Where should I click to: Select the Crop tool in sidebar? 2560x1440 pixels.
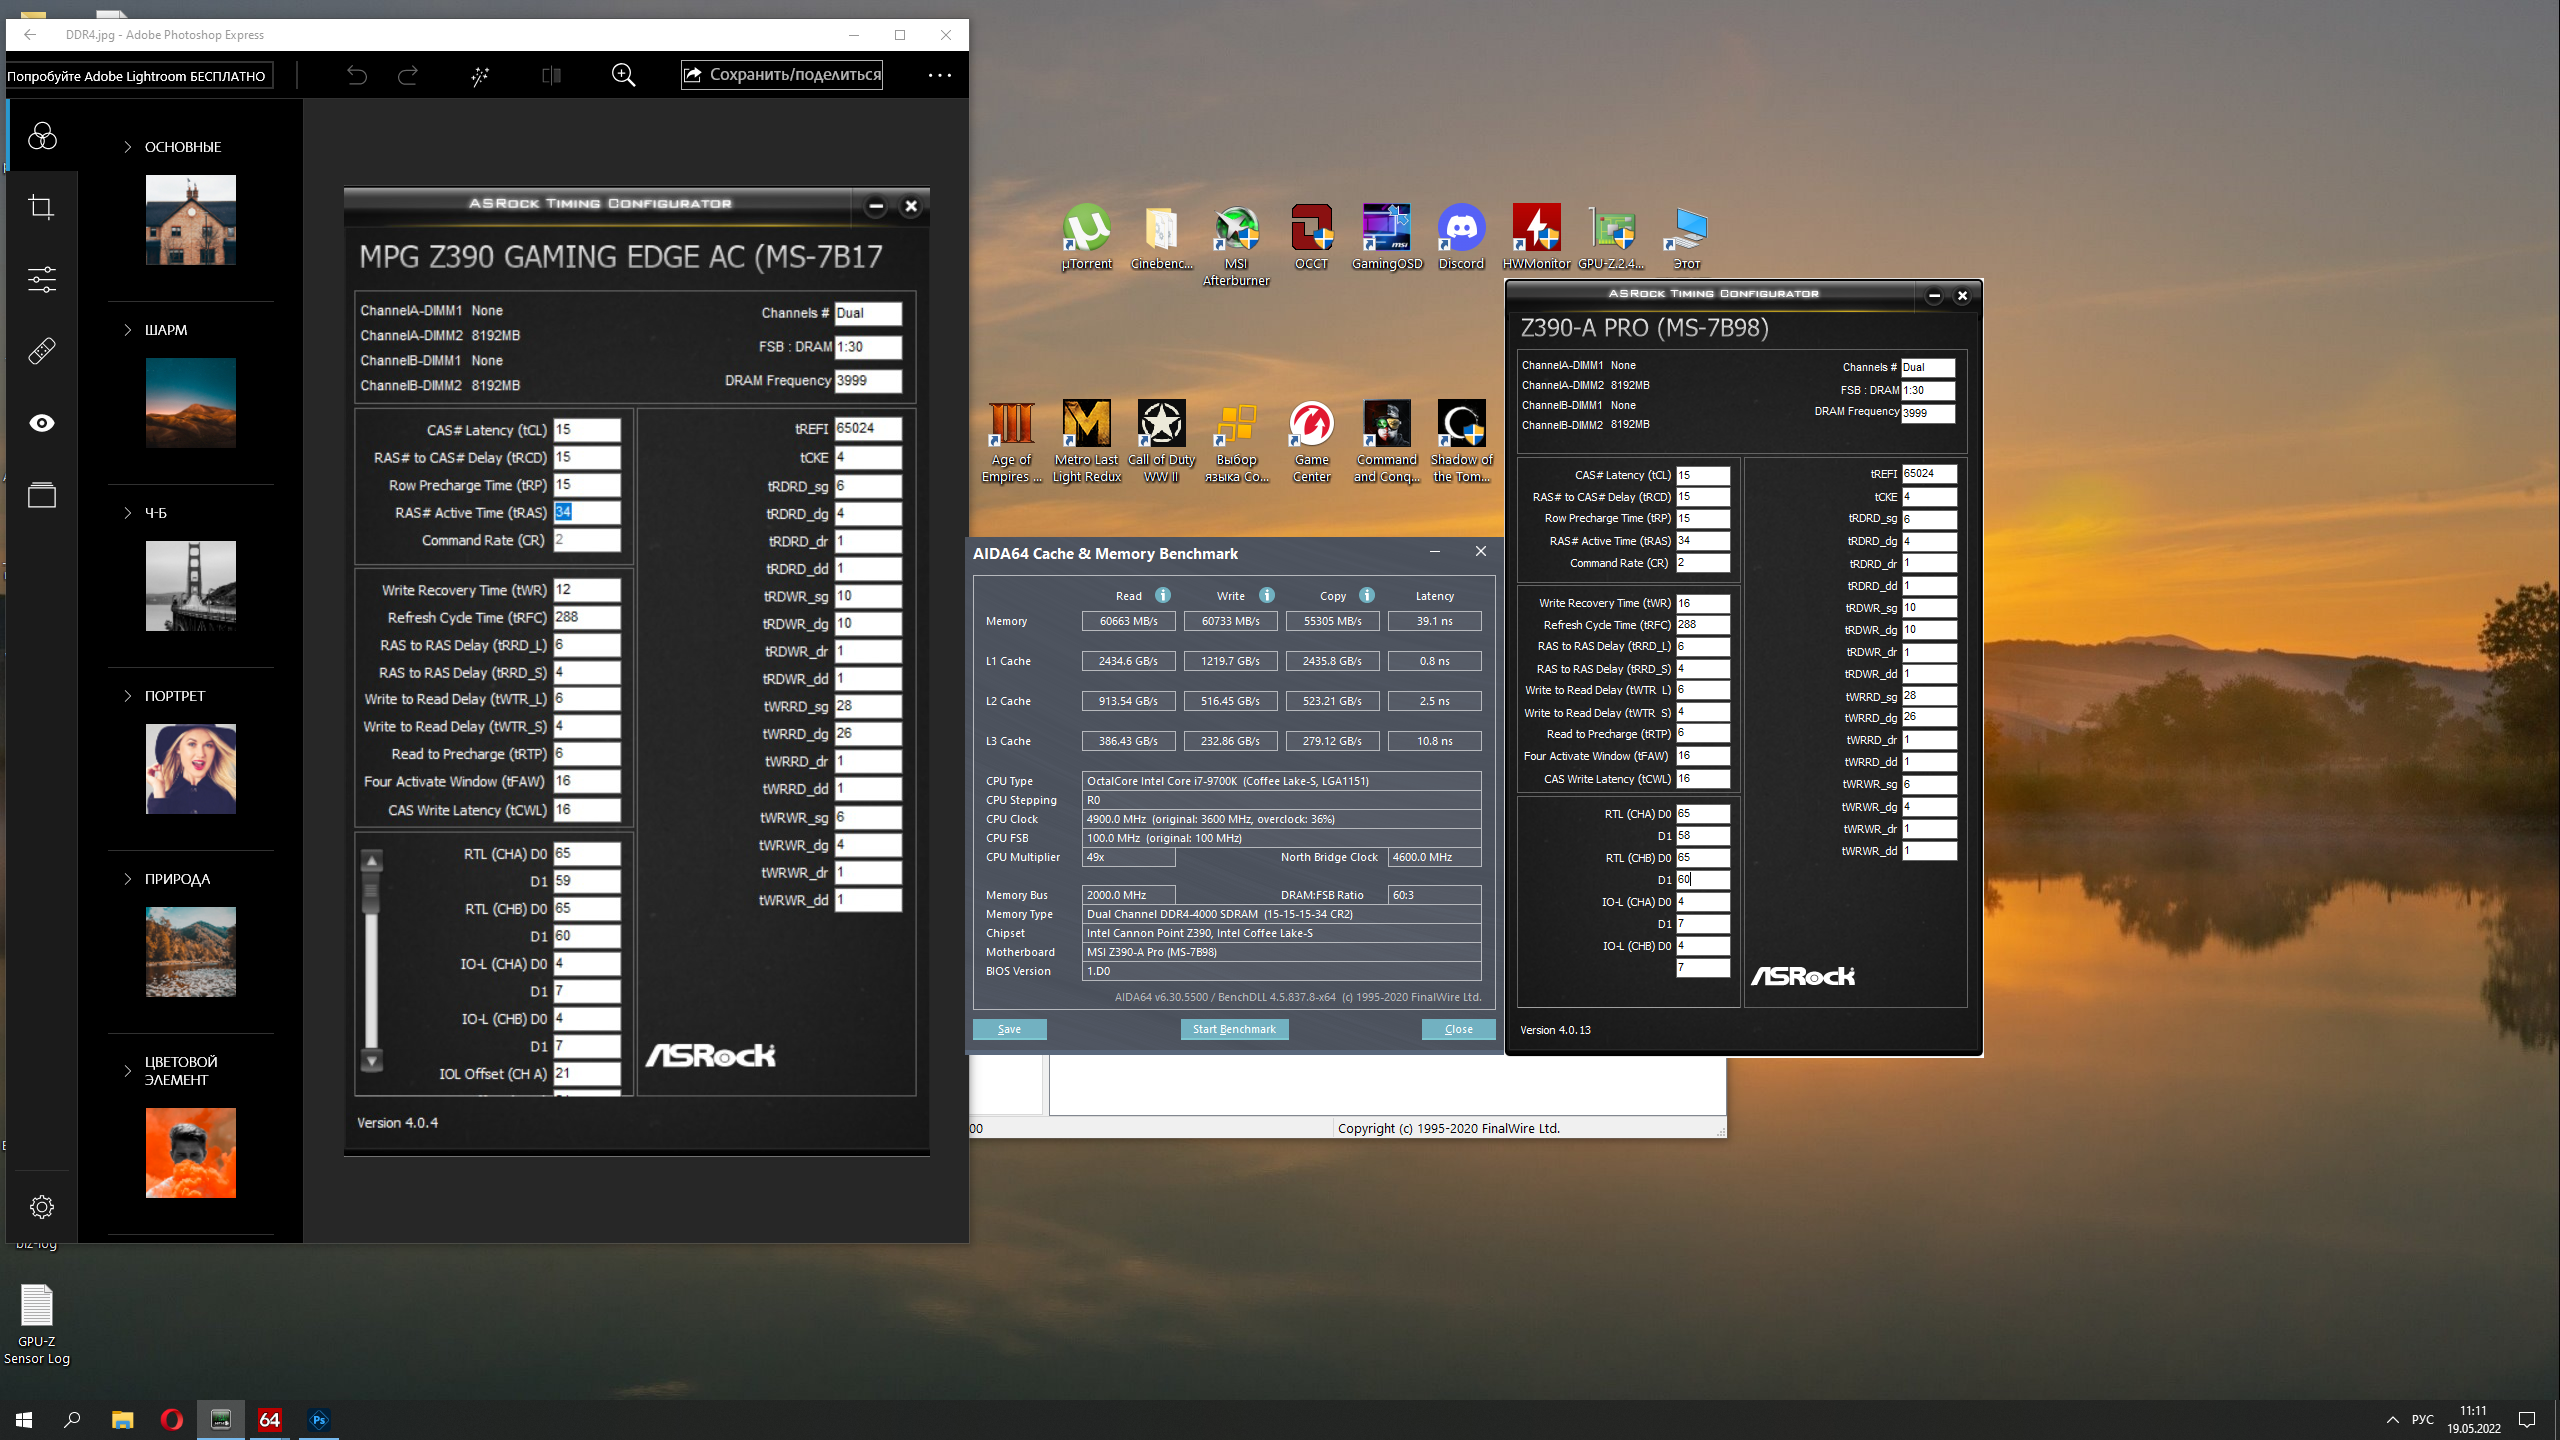(x=41, y=207)
